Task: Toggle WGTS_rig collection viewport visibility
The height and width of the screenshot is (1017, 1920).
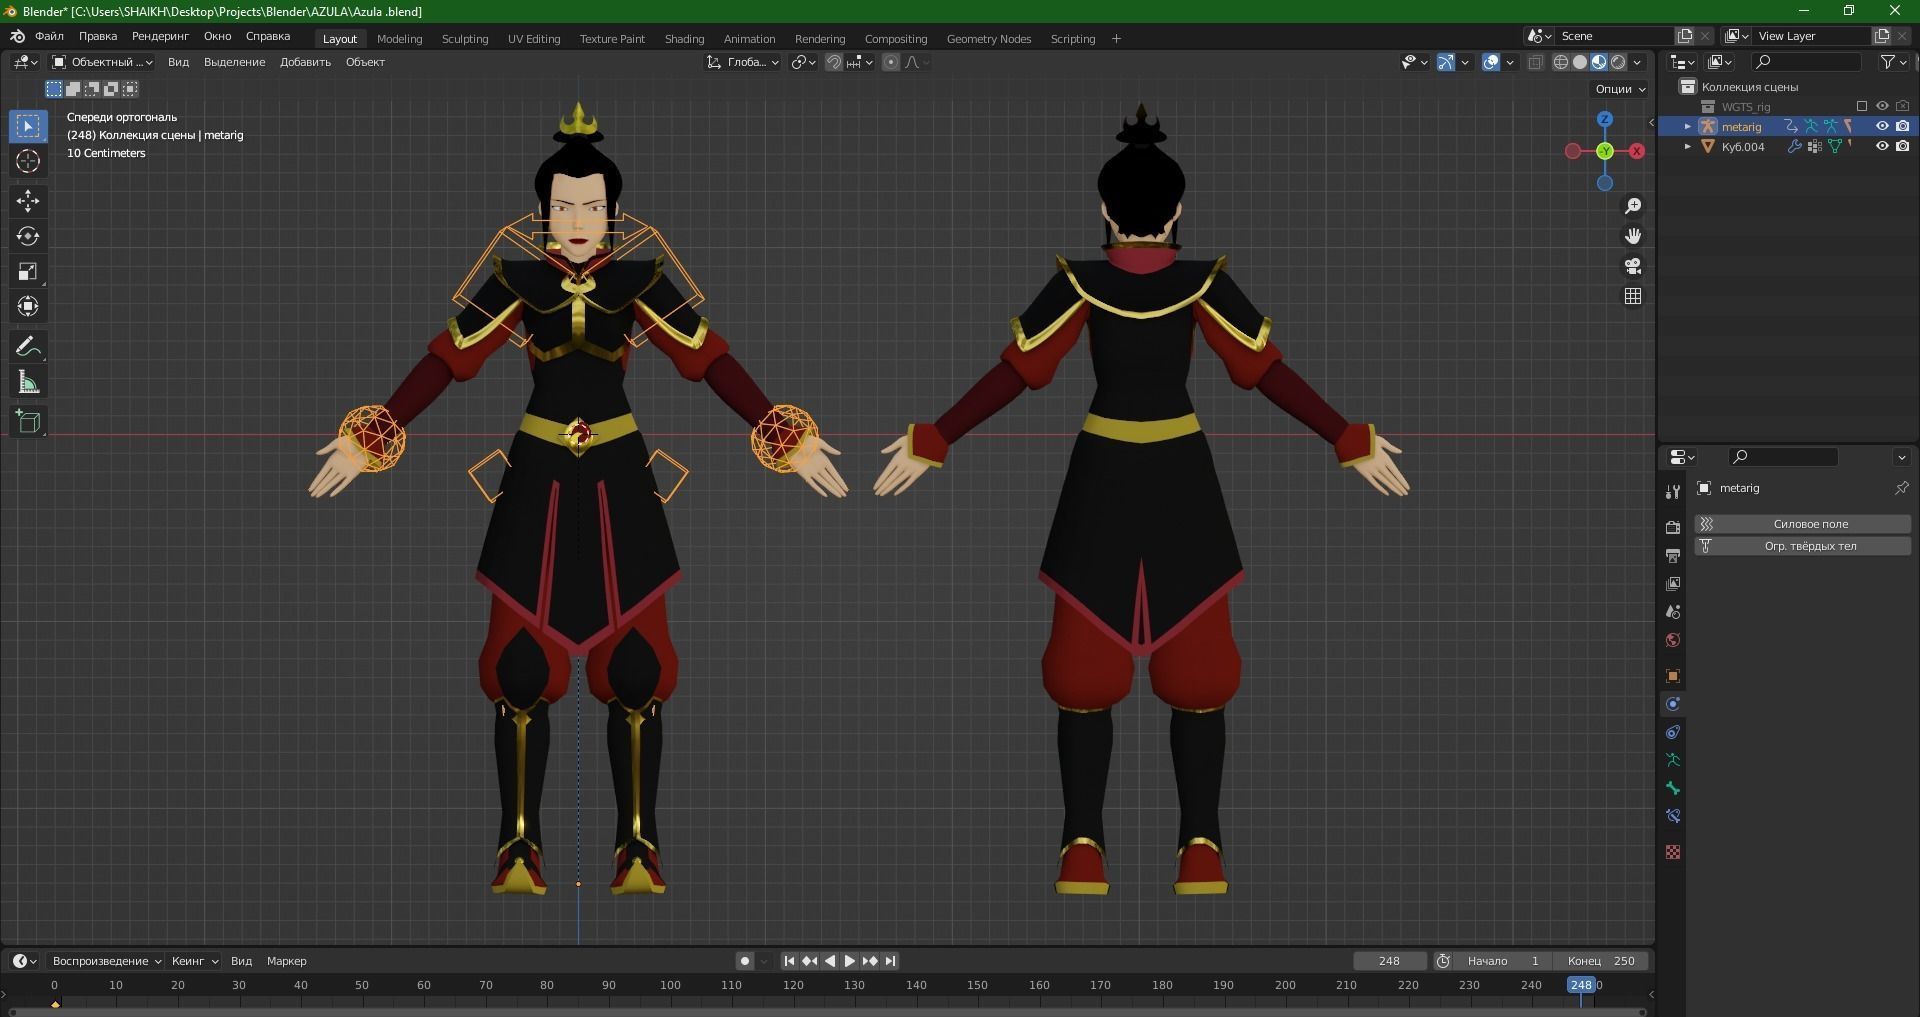Action: coord(1882,106)
